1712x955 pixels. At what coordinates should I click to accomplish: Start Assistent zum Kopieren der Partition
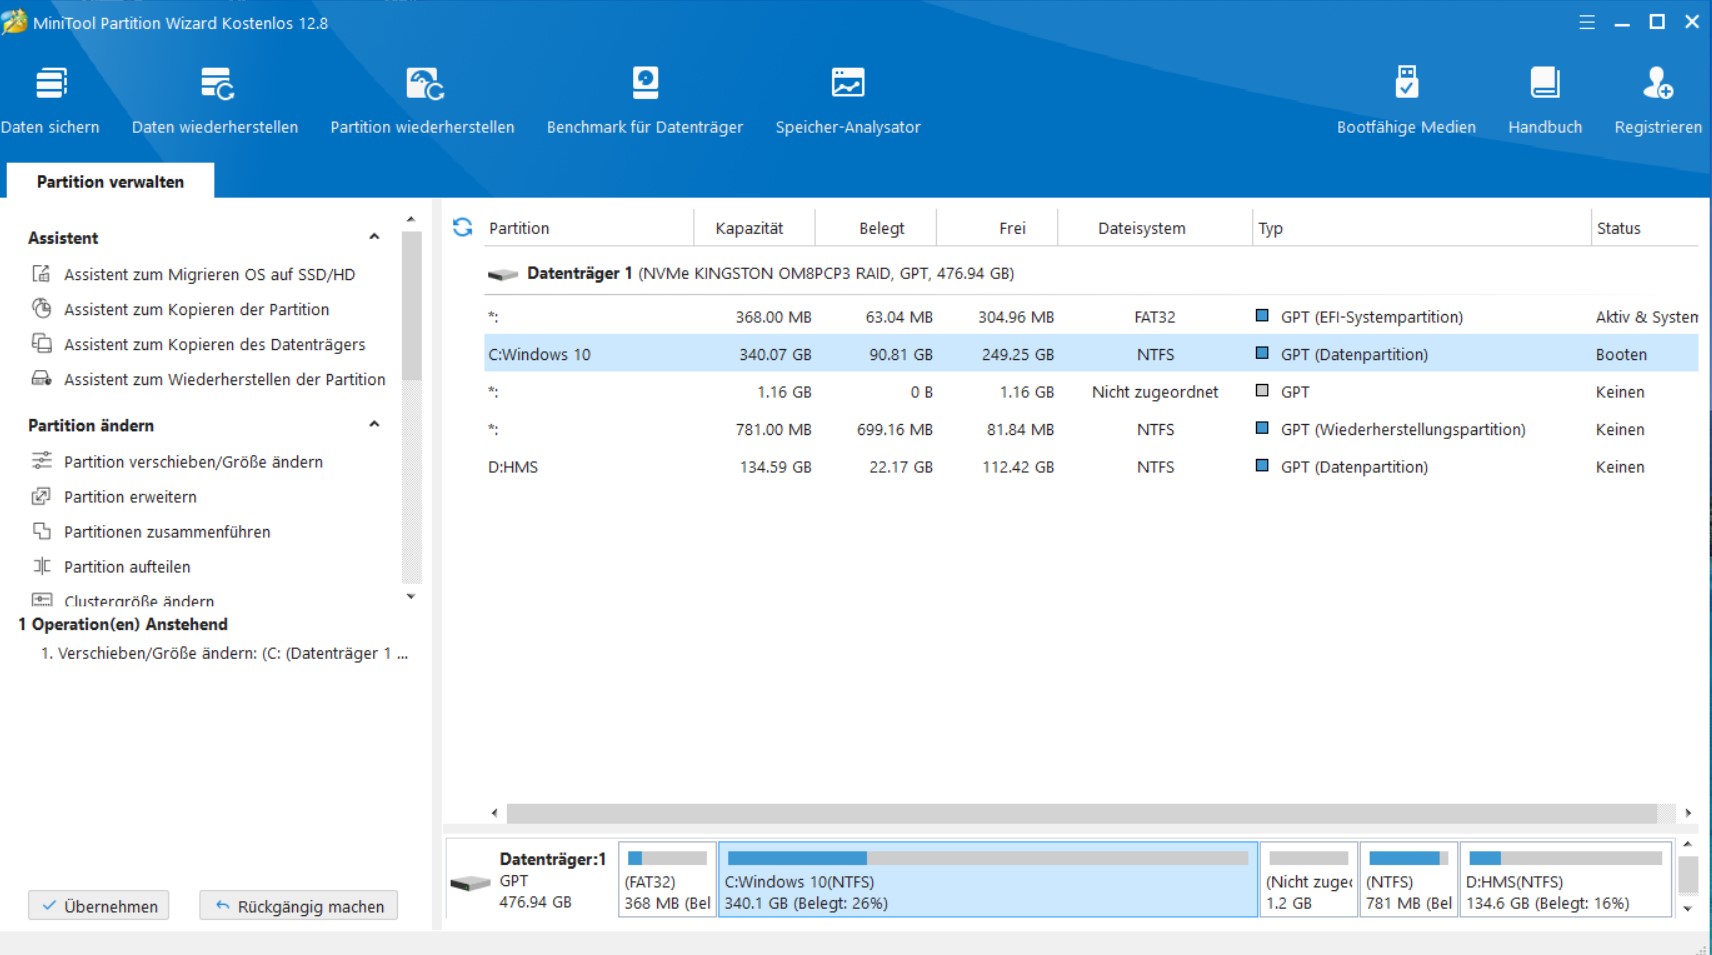click(x=196, y=309)
